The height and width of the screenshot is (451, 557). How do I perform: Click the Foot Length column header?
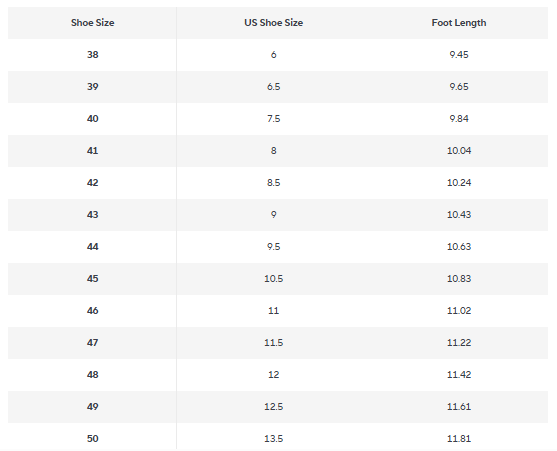459,23
